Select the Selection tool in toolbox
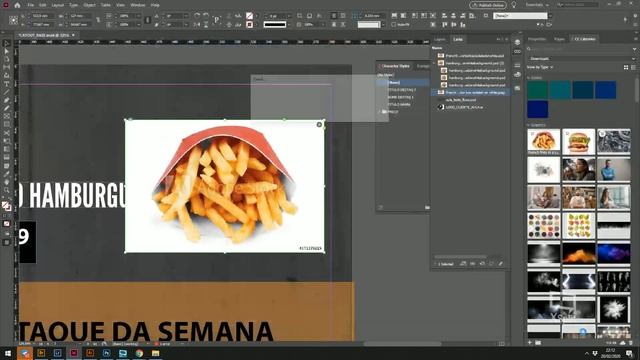This screenshot has height=360, width=640. [7, 43]
